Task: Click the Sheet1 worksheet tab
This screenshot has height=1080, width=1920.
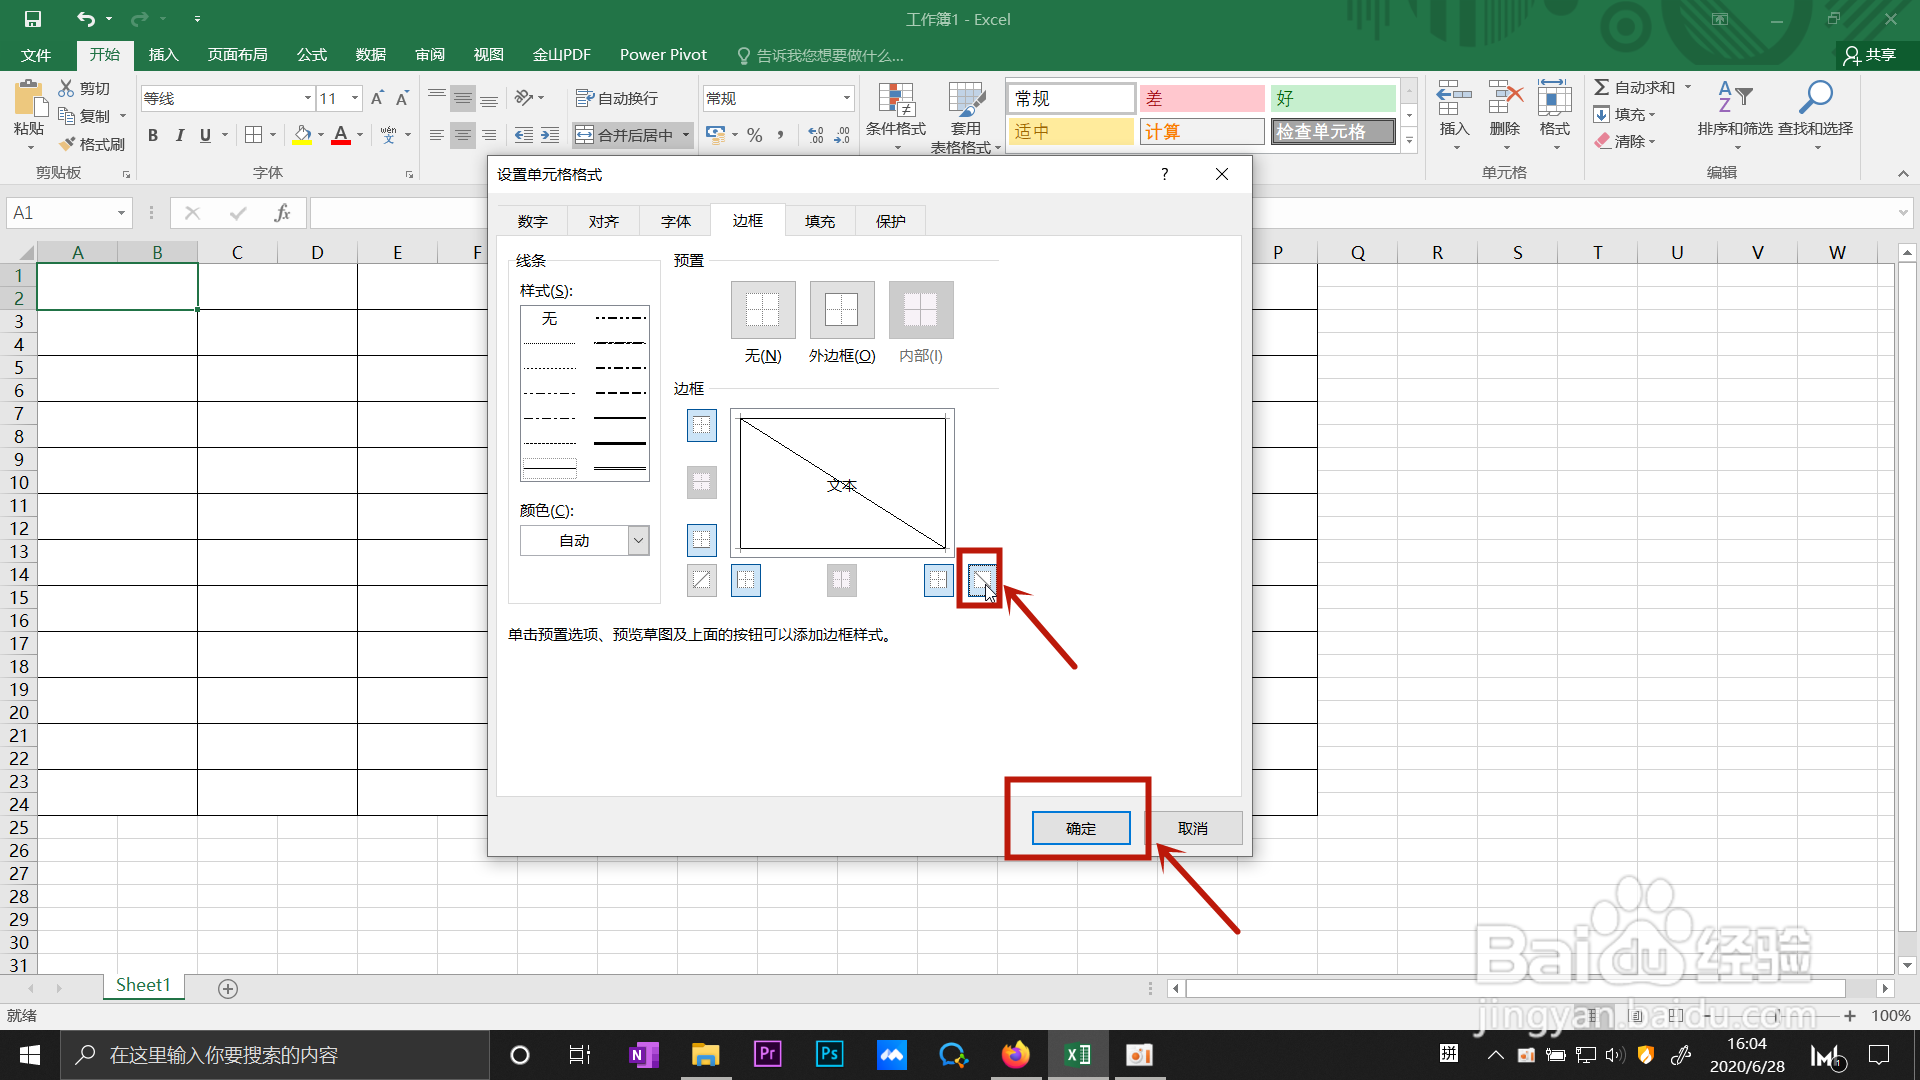Action: (x=143, y=985)
